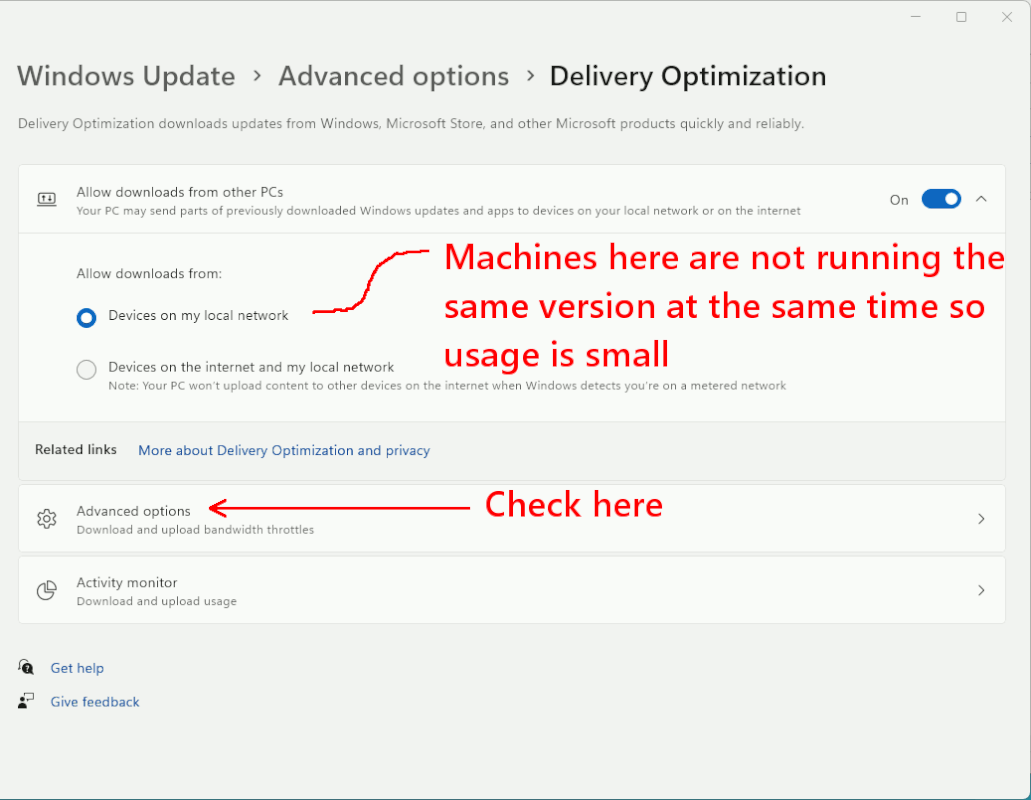Screen dimensions: 1031x800
Task: Open Advanced options via its chevron
Action: [x=981, y=519]
